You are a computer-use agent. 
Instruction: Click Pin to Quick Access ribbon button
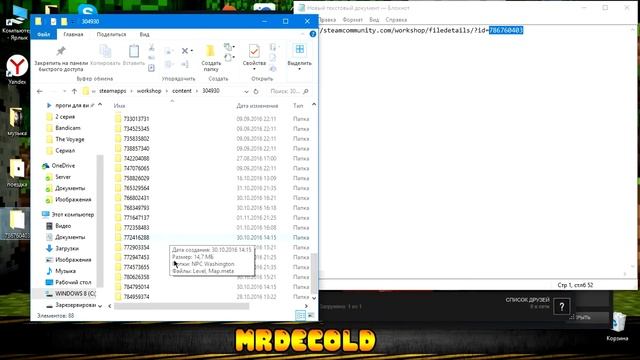coord(61,58)
